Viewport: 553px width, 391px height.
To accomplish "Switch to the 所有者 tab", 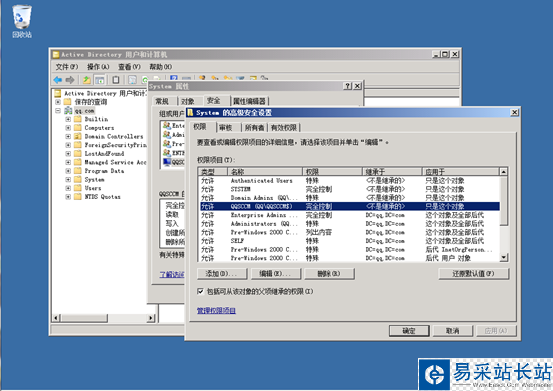I will click(255, 128).
